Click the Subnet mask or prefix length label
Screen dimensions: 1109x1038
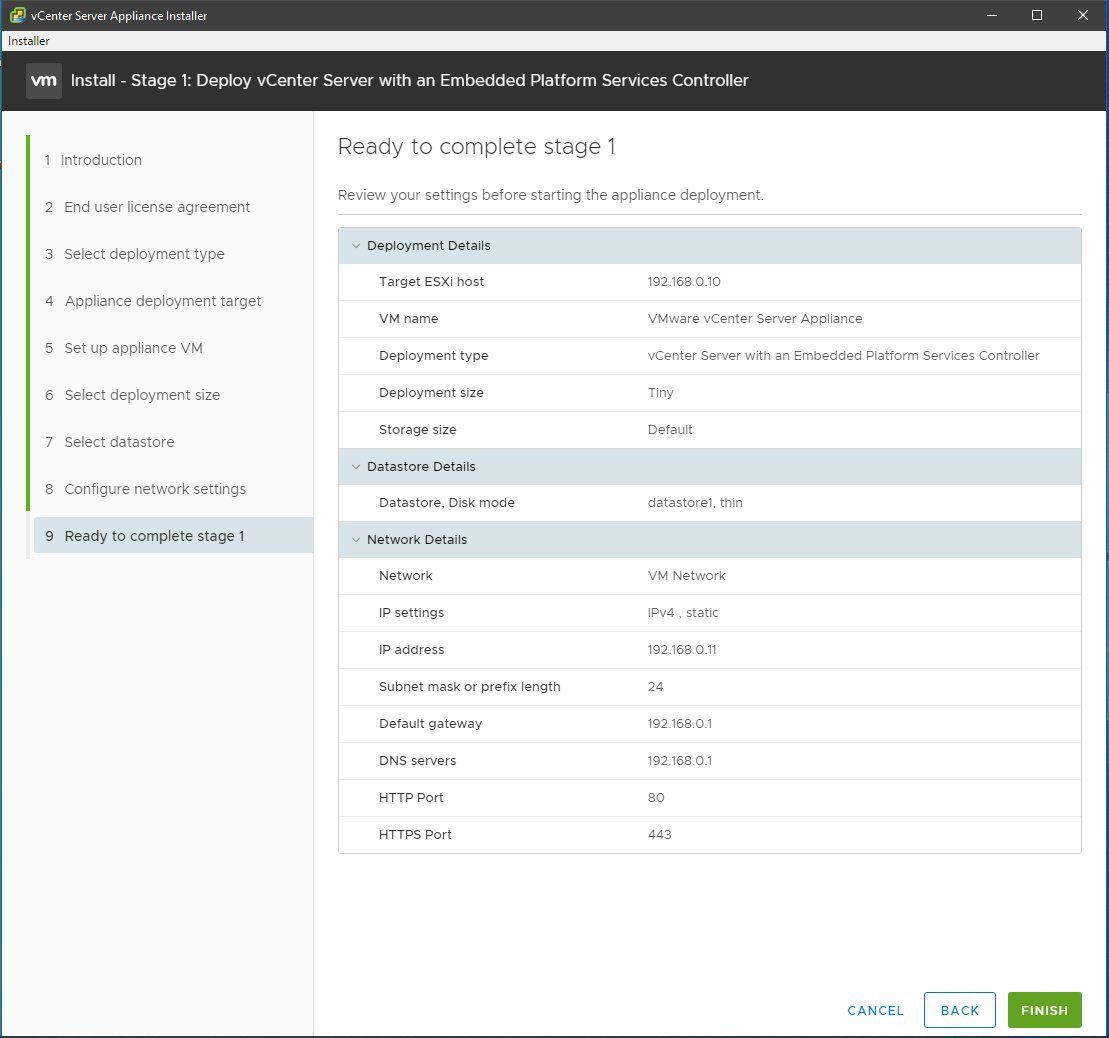tap(469, 687)
